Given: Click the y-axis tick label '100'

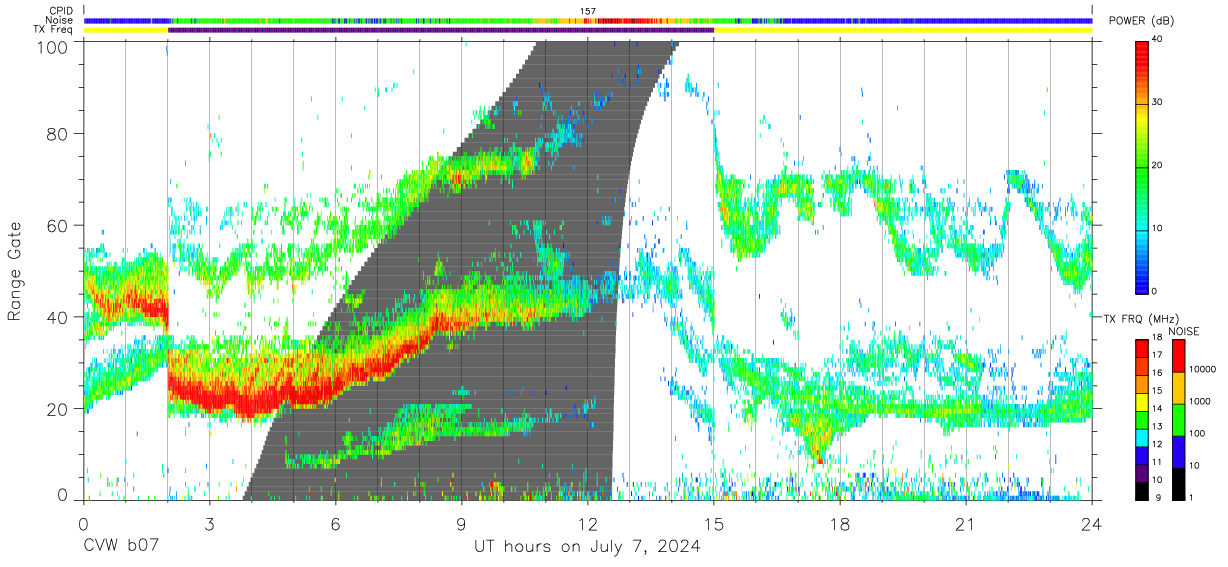Looking at the screenshot, I should point(54,46).
